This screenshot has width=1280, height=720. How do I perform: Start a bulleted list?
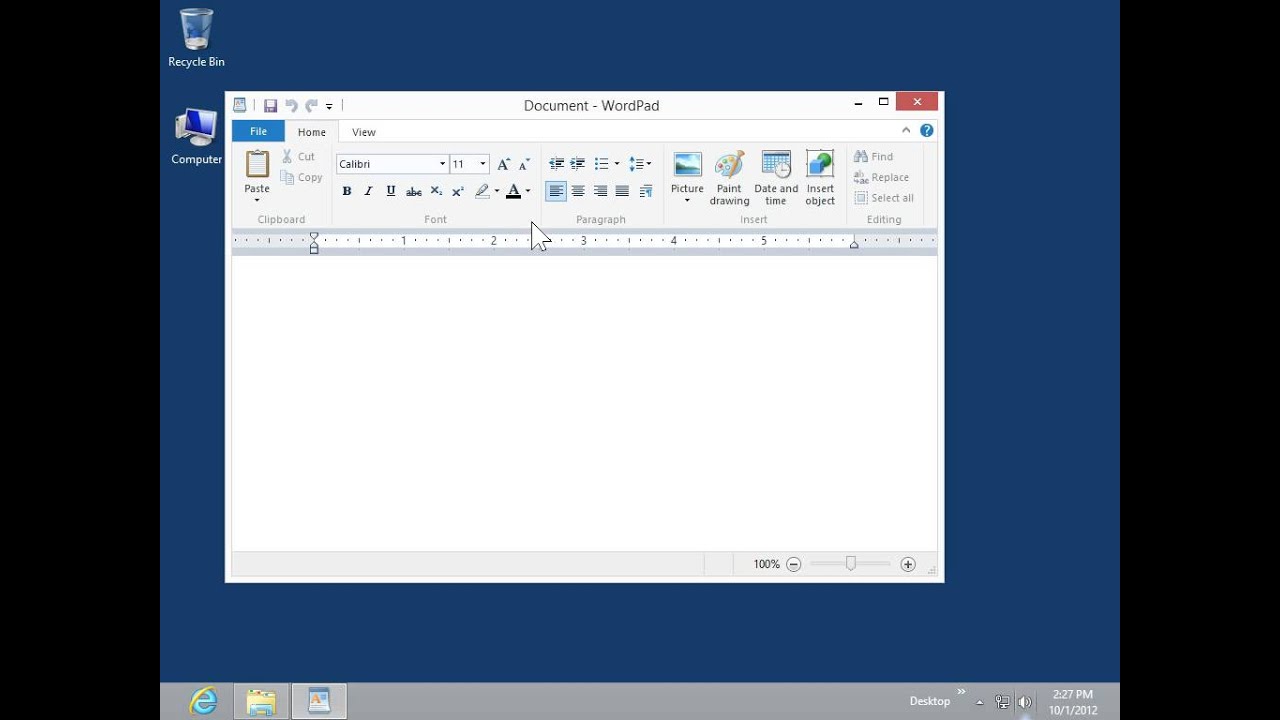click(x=601, y=164)
